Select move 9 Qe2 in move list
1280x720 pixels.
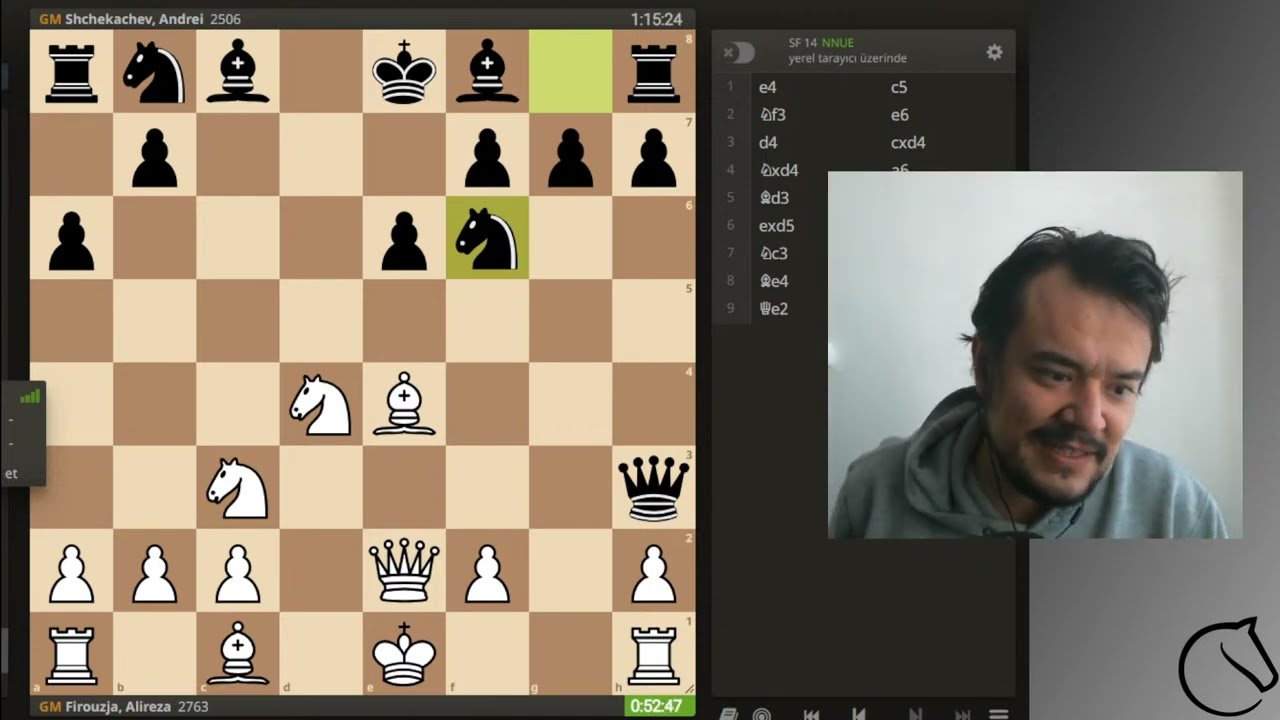(774, 309)
